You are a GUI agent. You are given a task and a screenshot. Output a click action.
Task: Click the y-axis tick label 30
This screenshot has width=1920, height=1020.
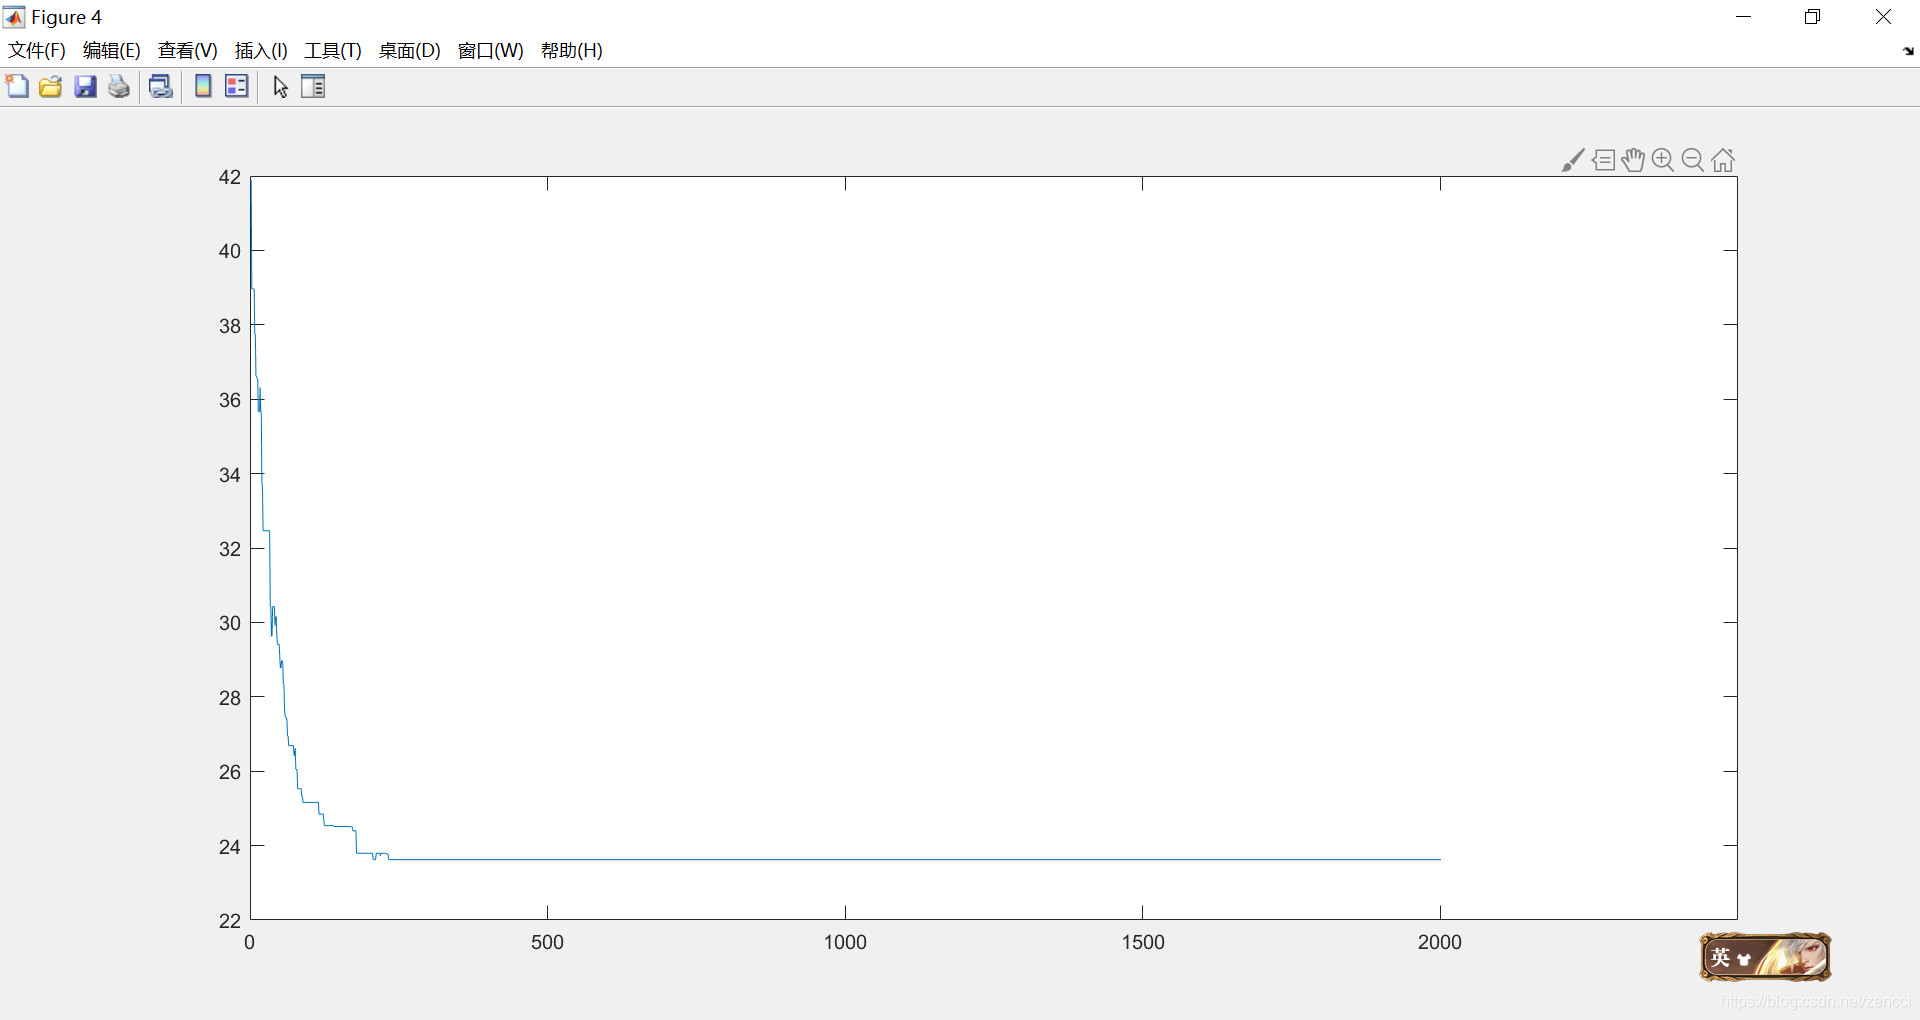click(x=230, y=623)
